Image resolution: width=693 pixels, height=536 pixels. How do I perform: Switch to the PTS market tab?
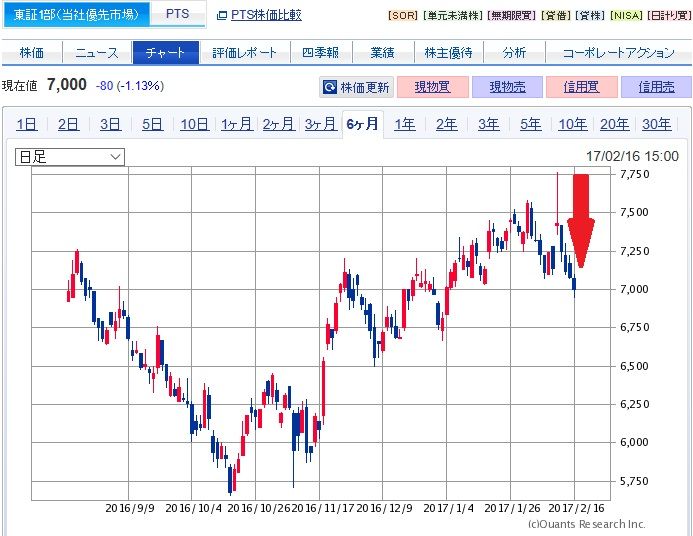click(x=178, y=14)
